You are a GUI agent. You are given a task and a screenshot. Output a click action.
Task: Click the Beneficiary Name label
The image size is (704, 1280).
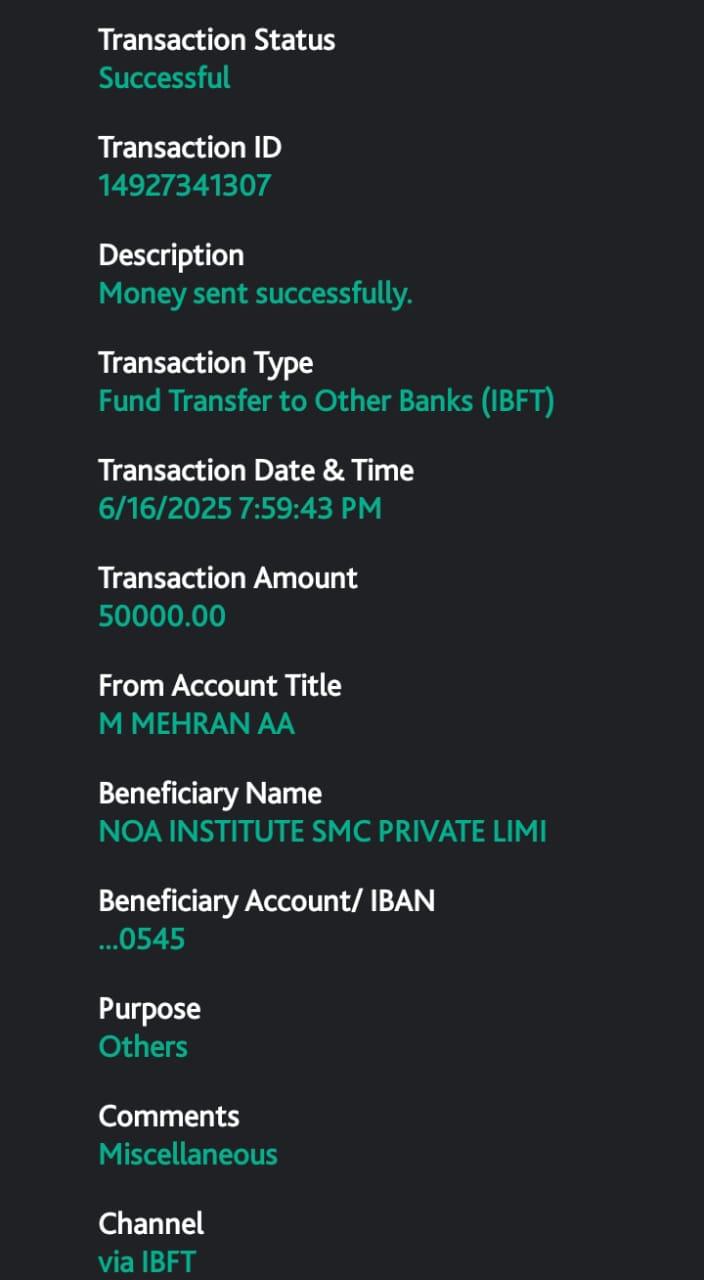[x=210, y=793]
